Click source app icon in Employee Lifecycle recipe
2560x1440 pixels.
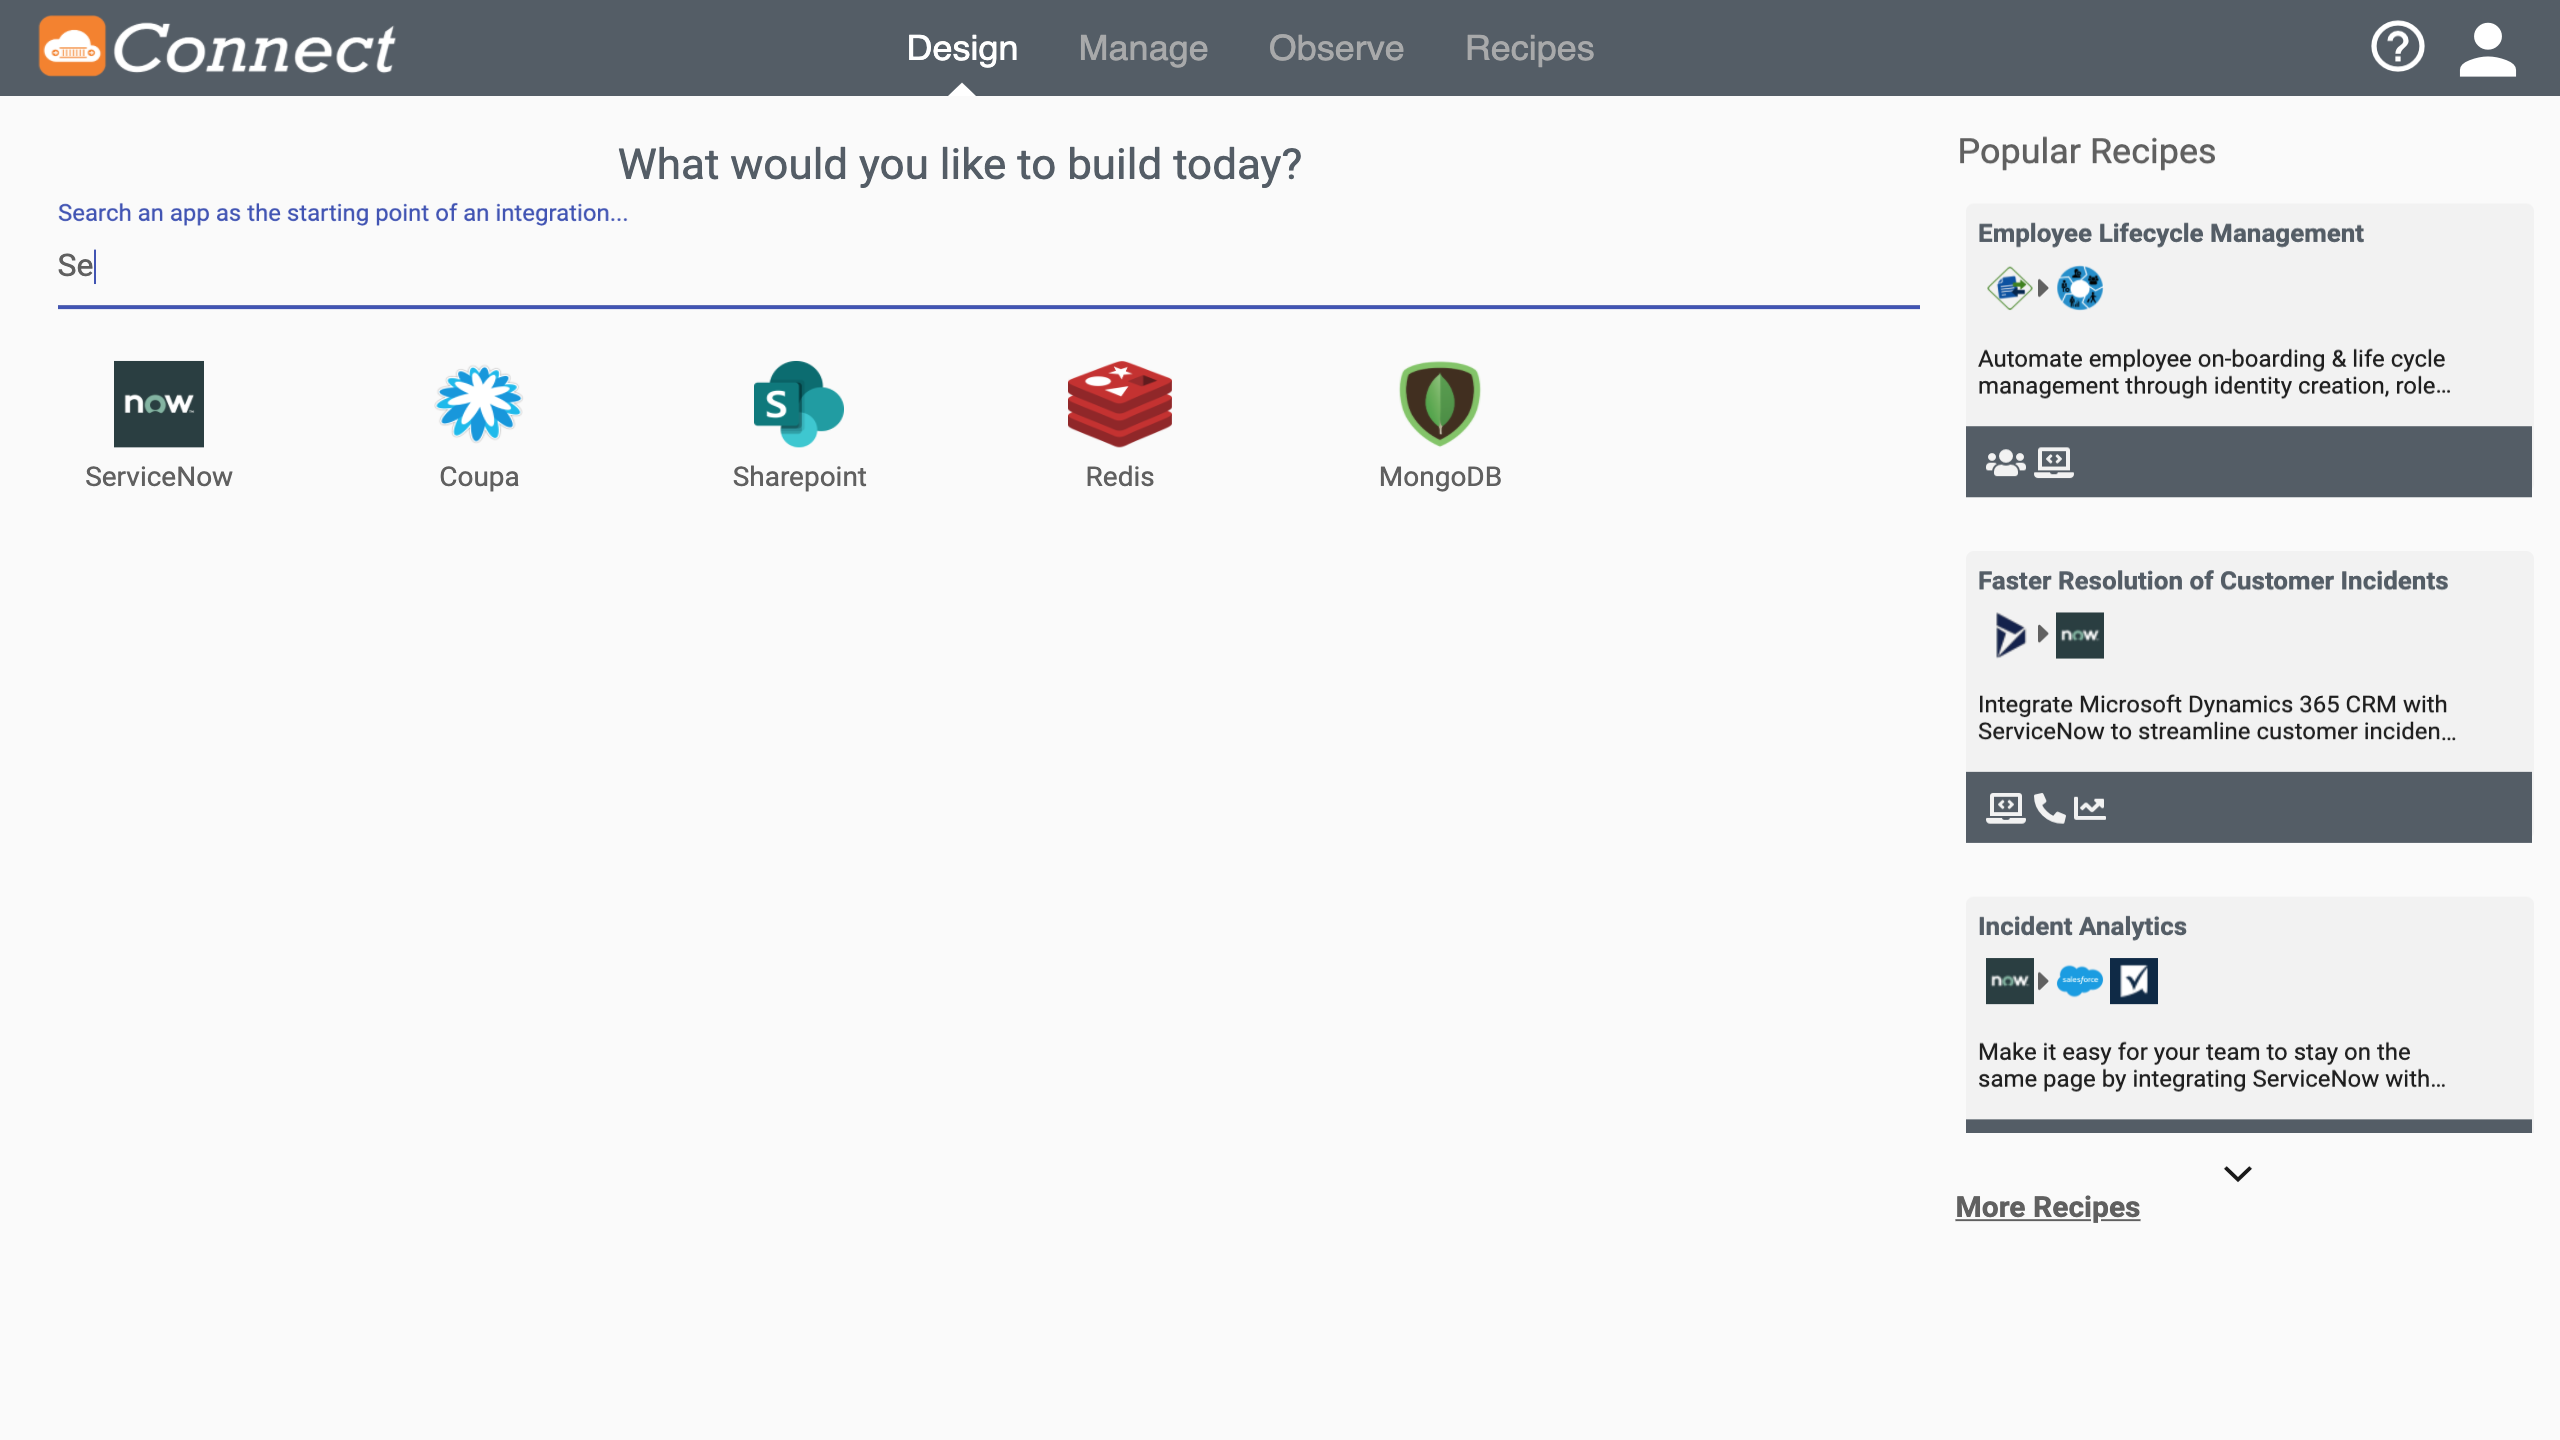[x=2009, y=288]
